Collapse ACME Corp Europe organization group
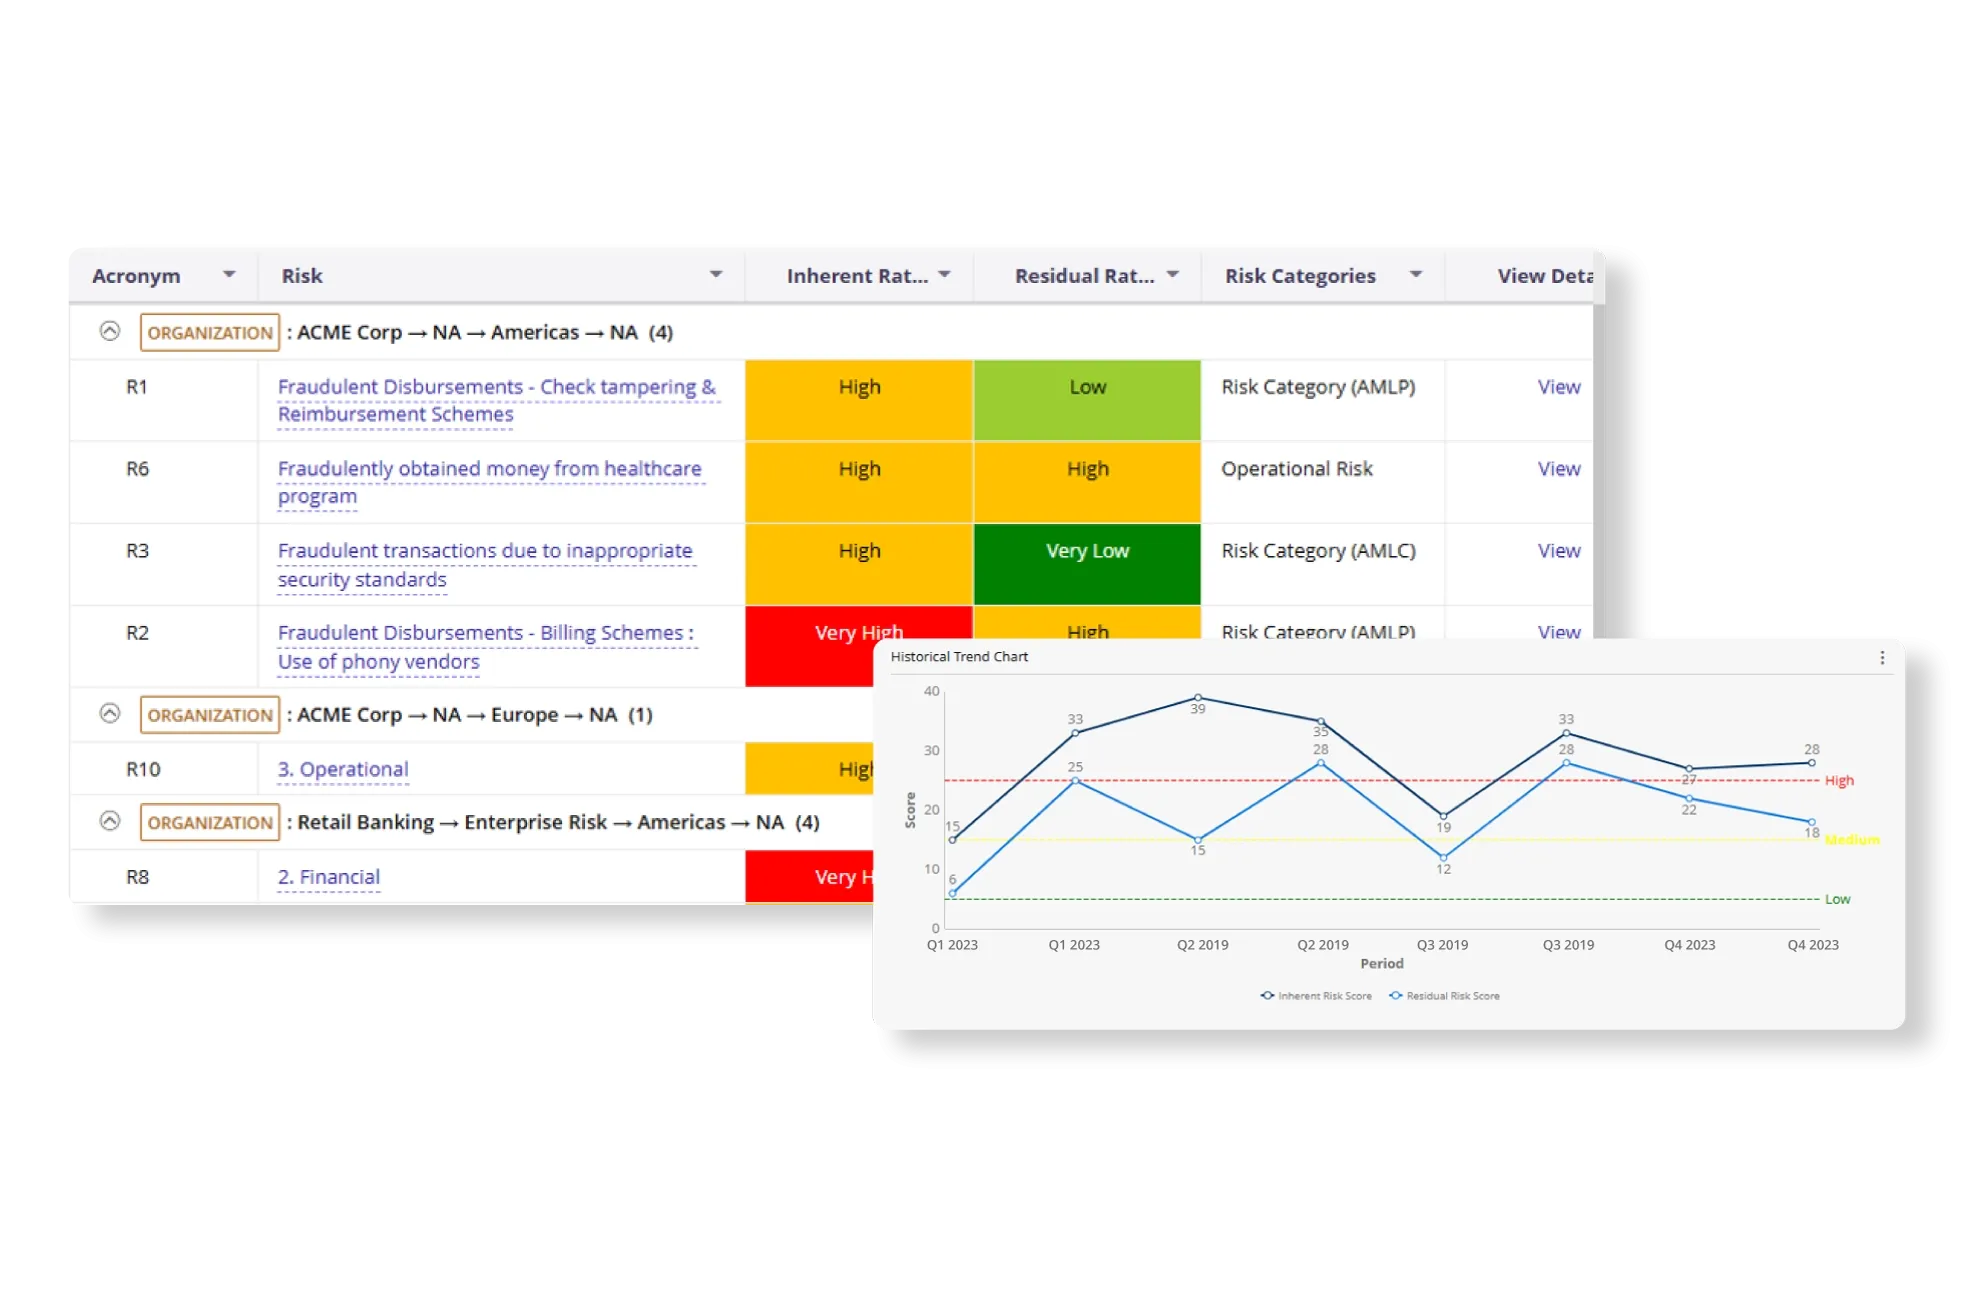Image resolution: width=1975 pixels, height=1313 pixels. pyautogui.click(x=110, y=713)
